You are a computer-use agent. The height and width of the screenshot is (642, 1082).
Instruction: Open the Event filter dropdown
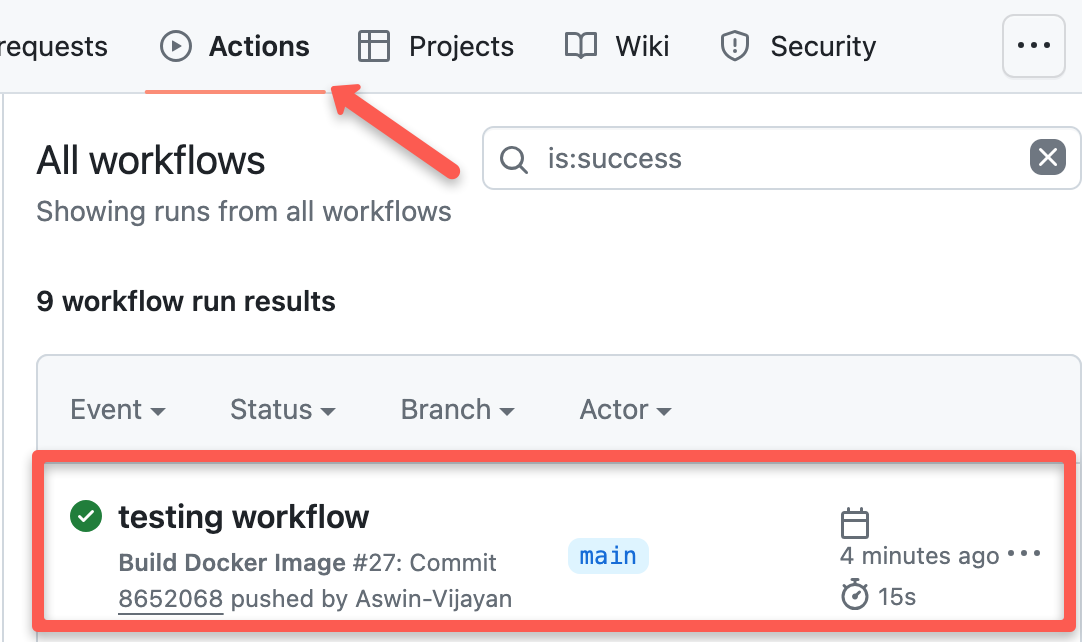coord(118,409)
